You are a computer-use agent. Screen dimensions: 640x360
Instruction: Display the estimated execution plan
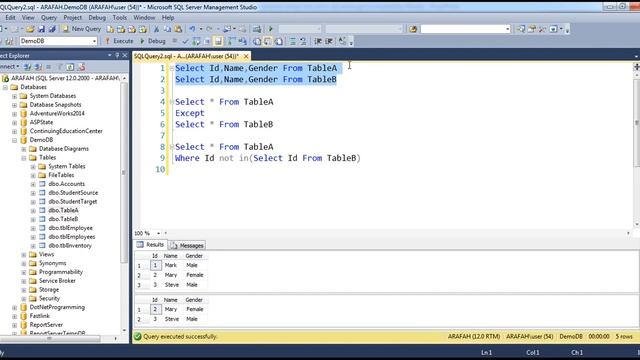tap(196, 41)
